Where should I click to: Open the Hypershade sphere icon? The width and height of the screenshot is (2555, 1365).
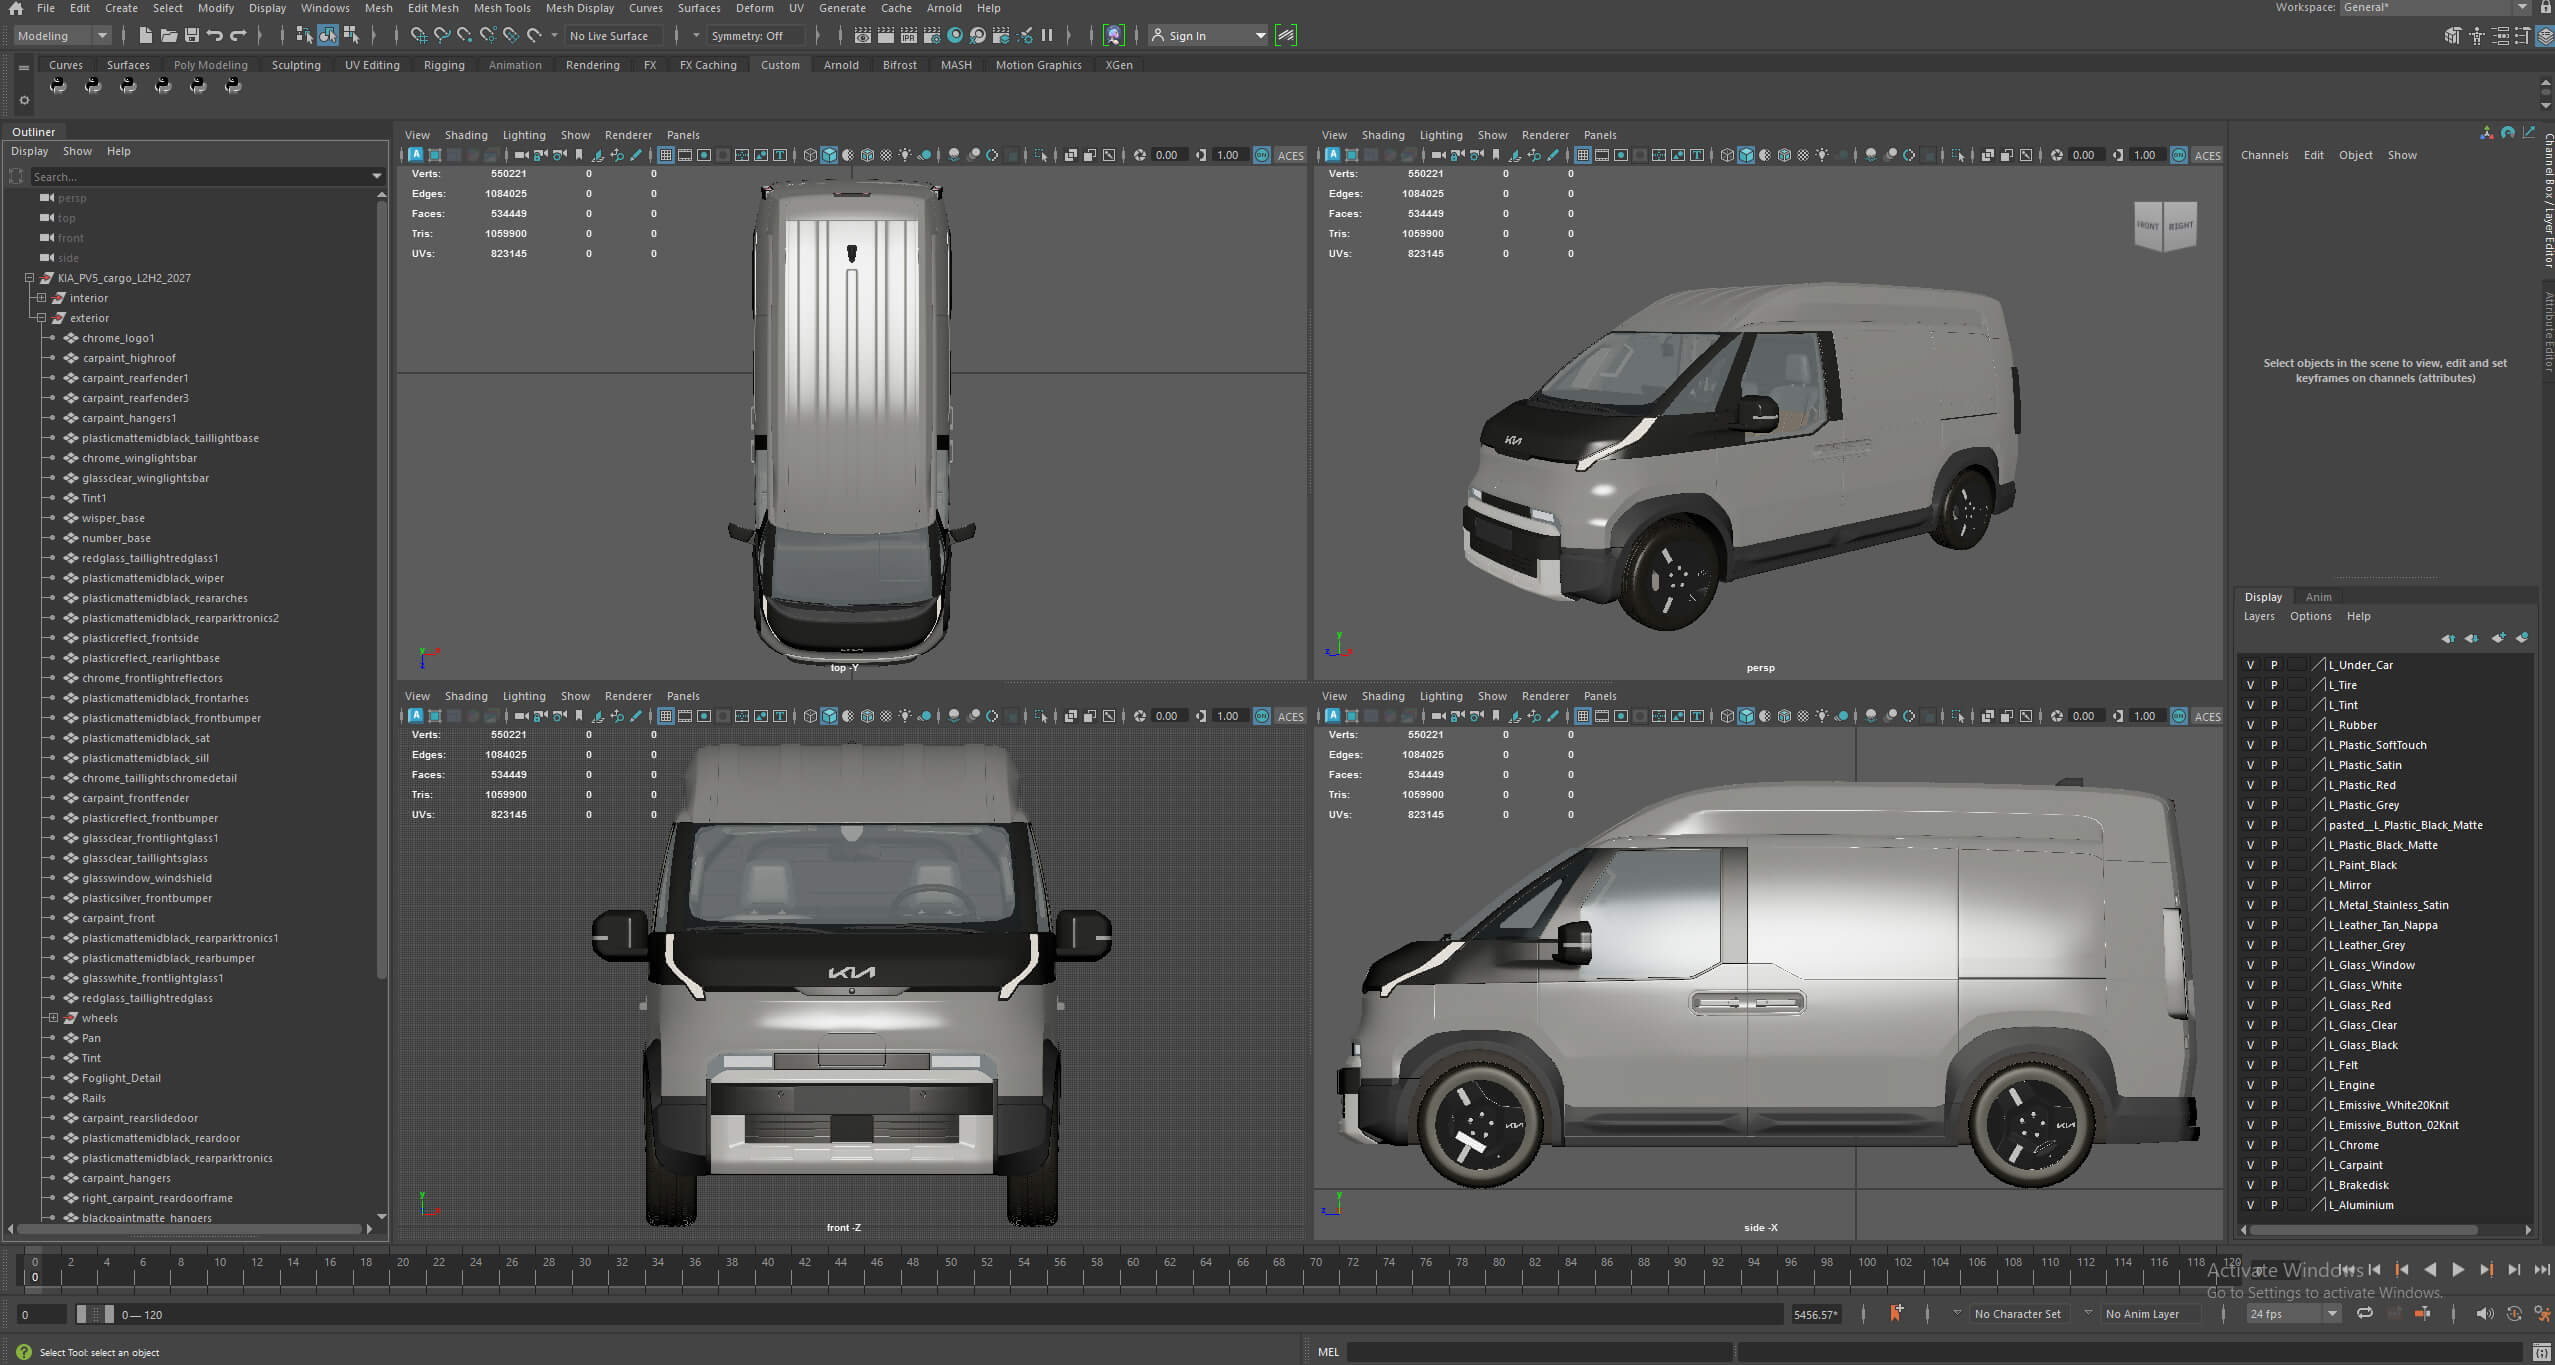pos(955,36)
